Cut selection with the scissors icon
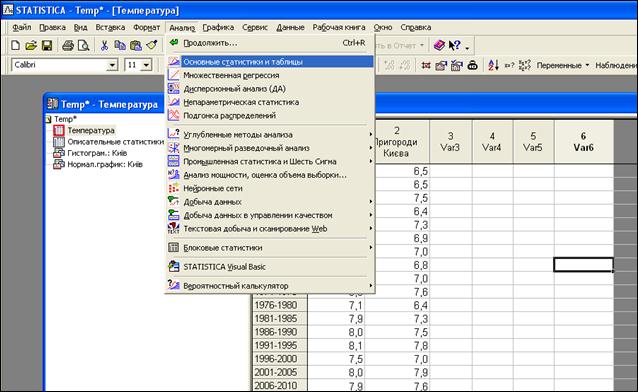 tap(104, 45)
